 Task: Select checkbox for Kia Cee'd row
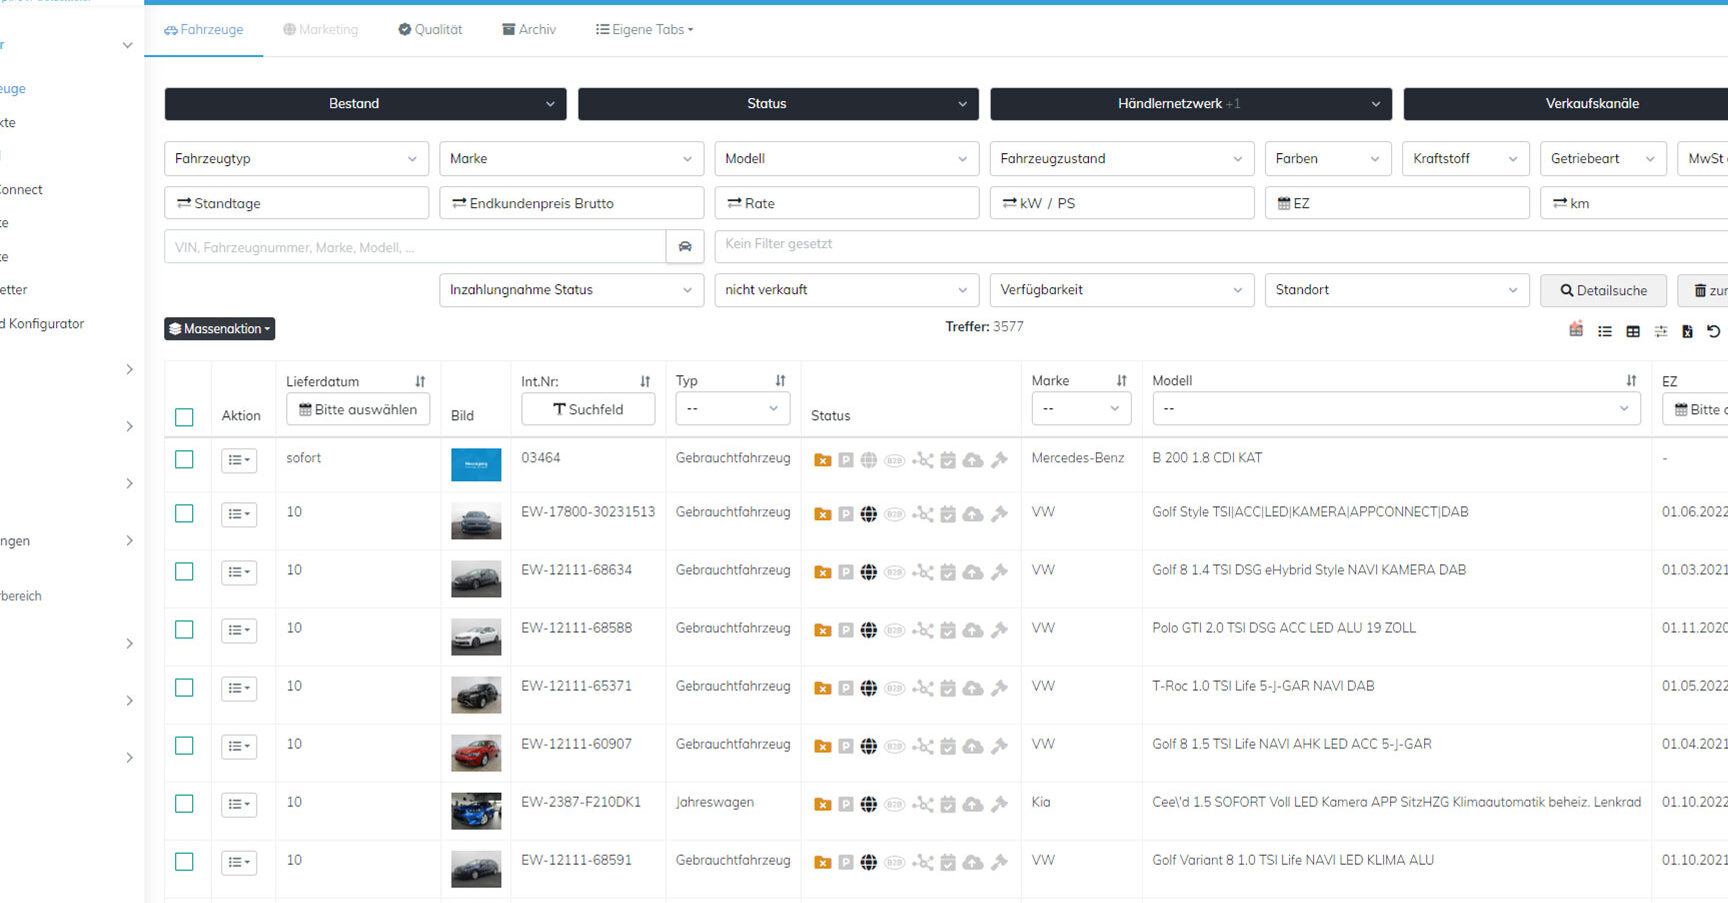point(184,803)
